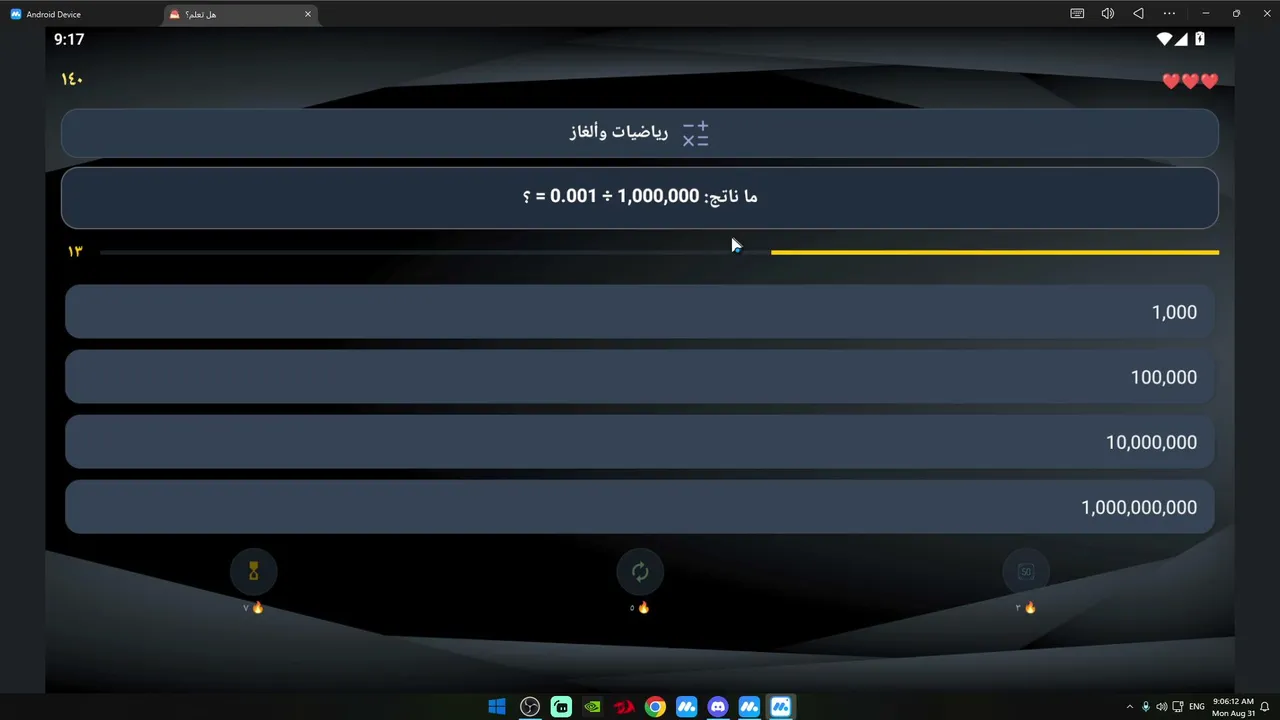Click the Android Wi-Fi status icon
The image size is (1280, 720).
(1164, 39)
